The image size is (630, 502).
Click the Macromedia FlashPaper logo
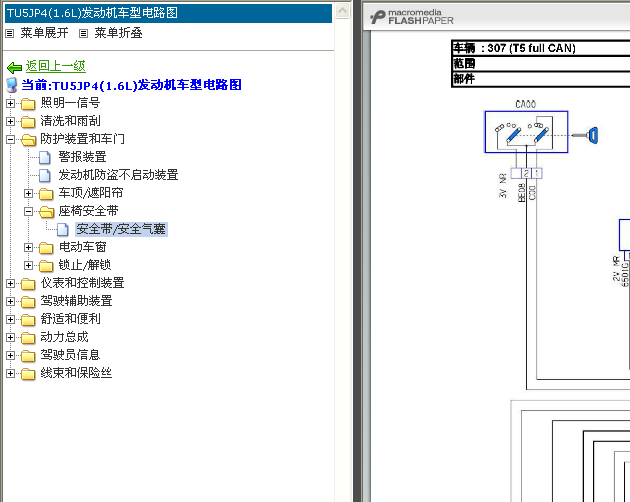[411, 17]
